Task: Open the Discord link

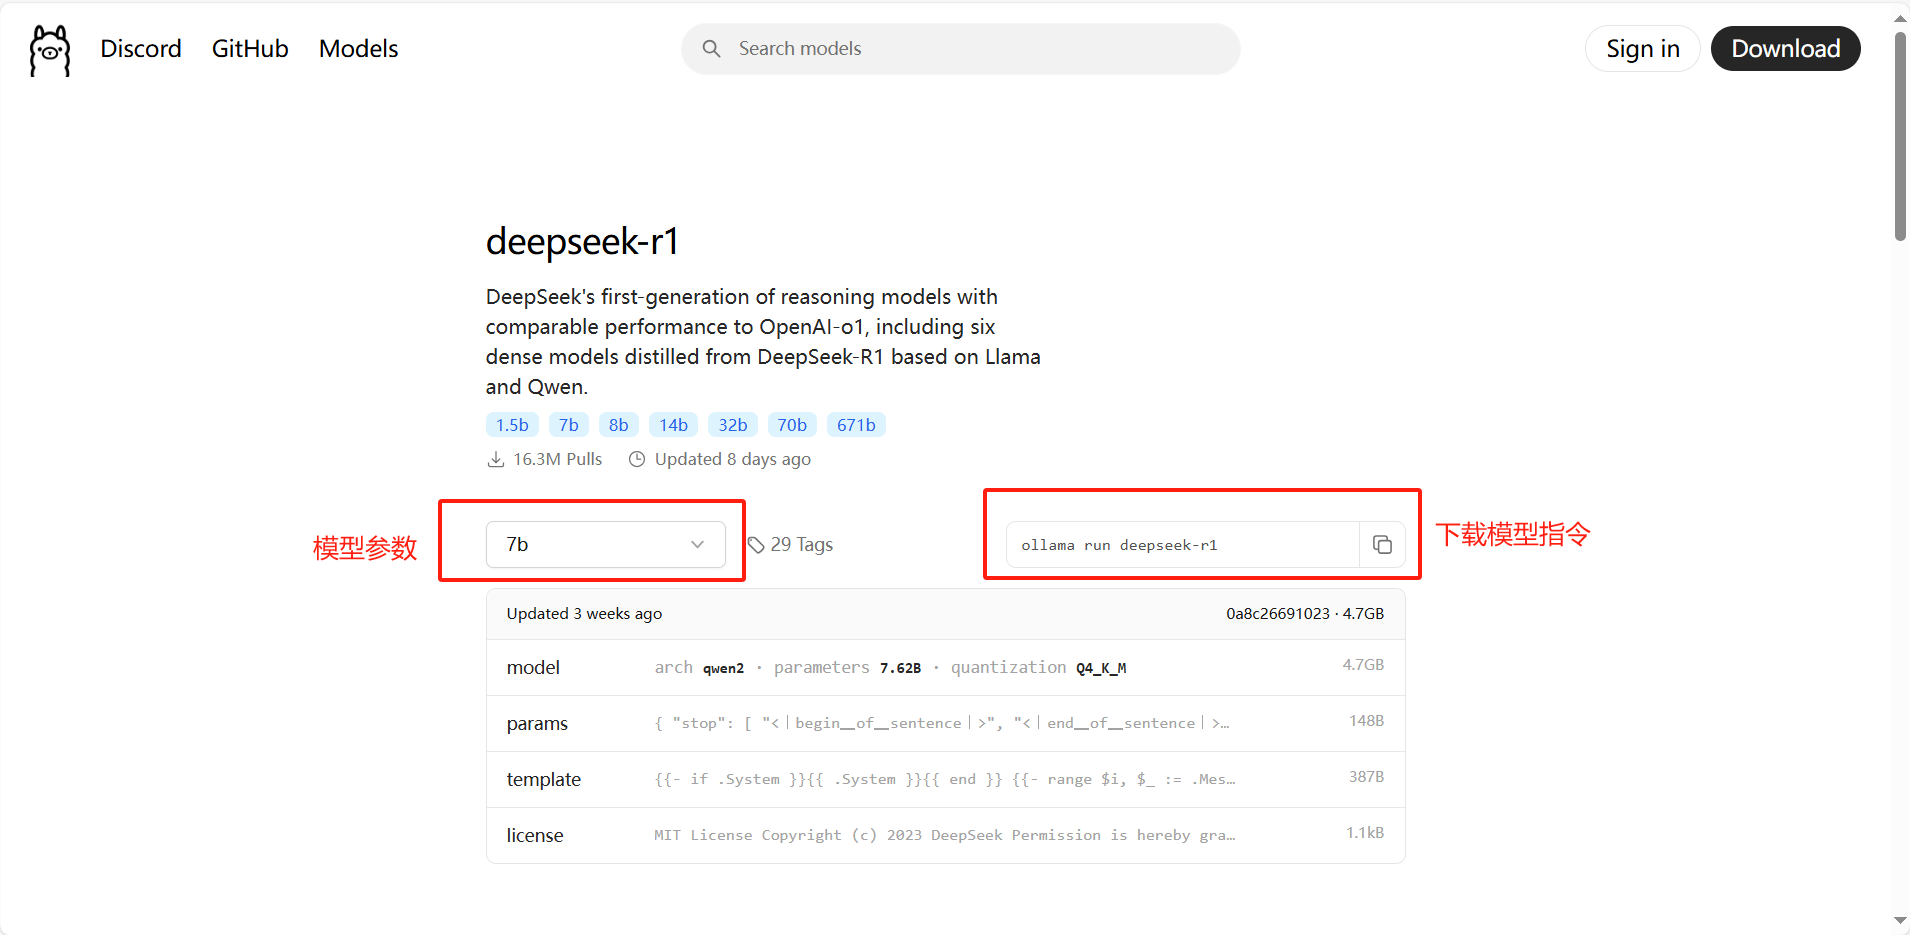Action: pos(141,49)
